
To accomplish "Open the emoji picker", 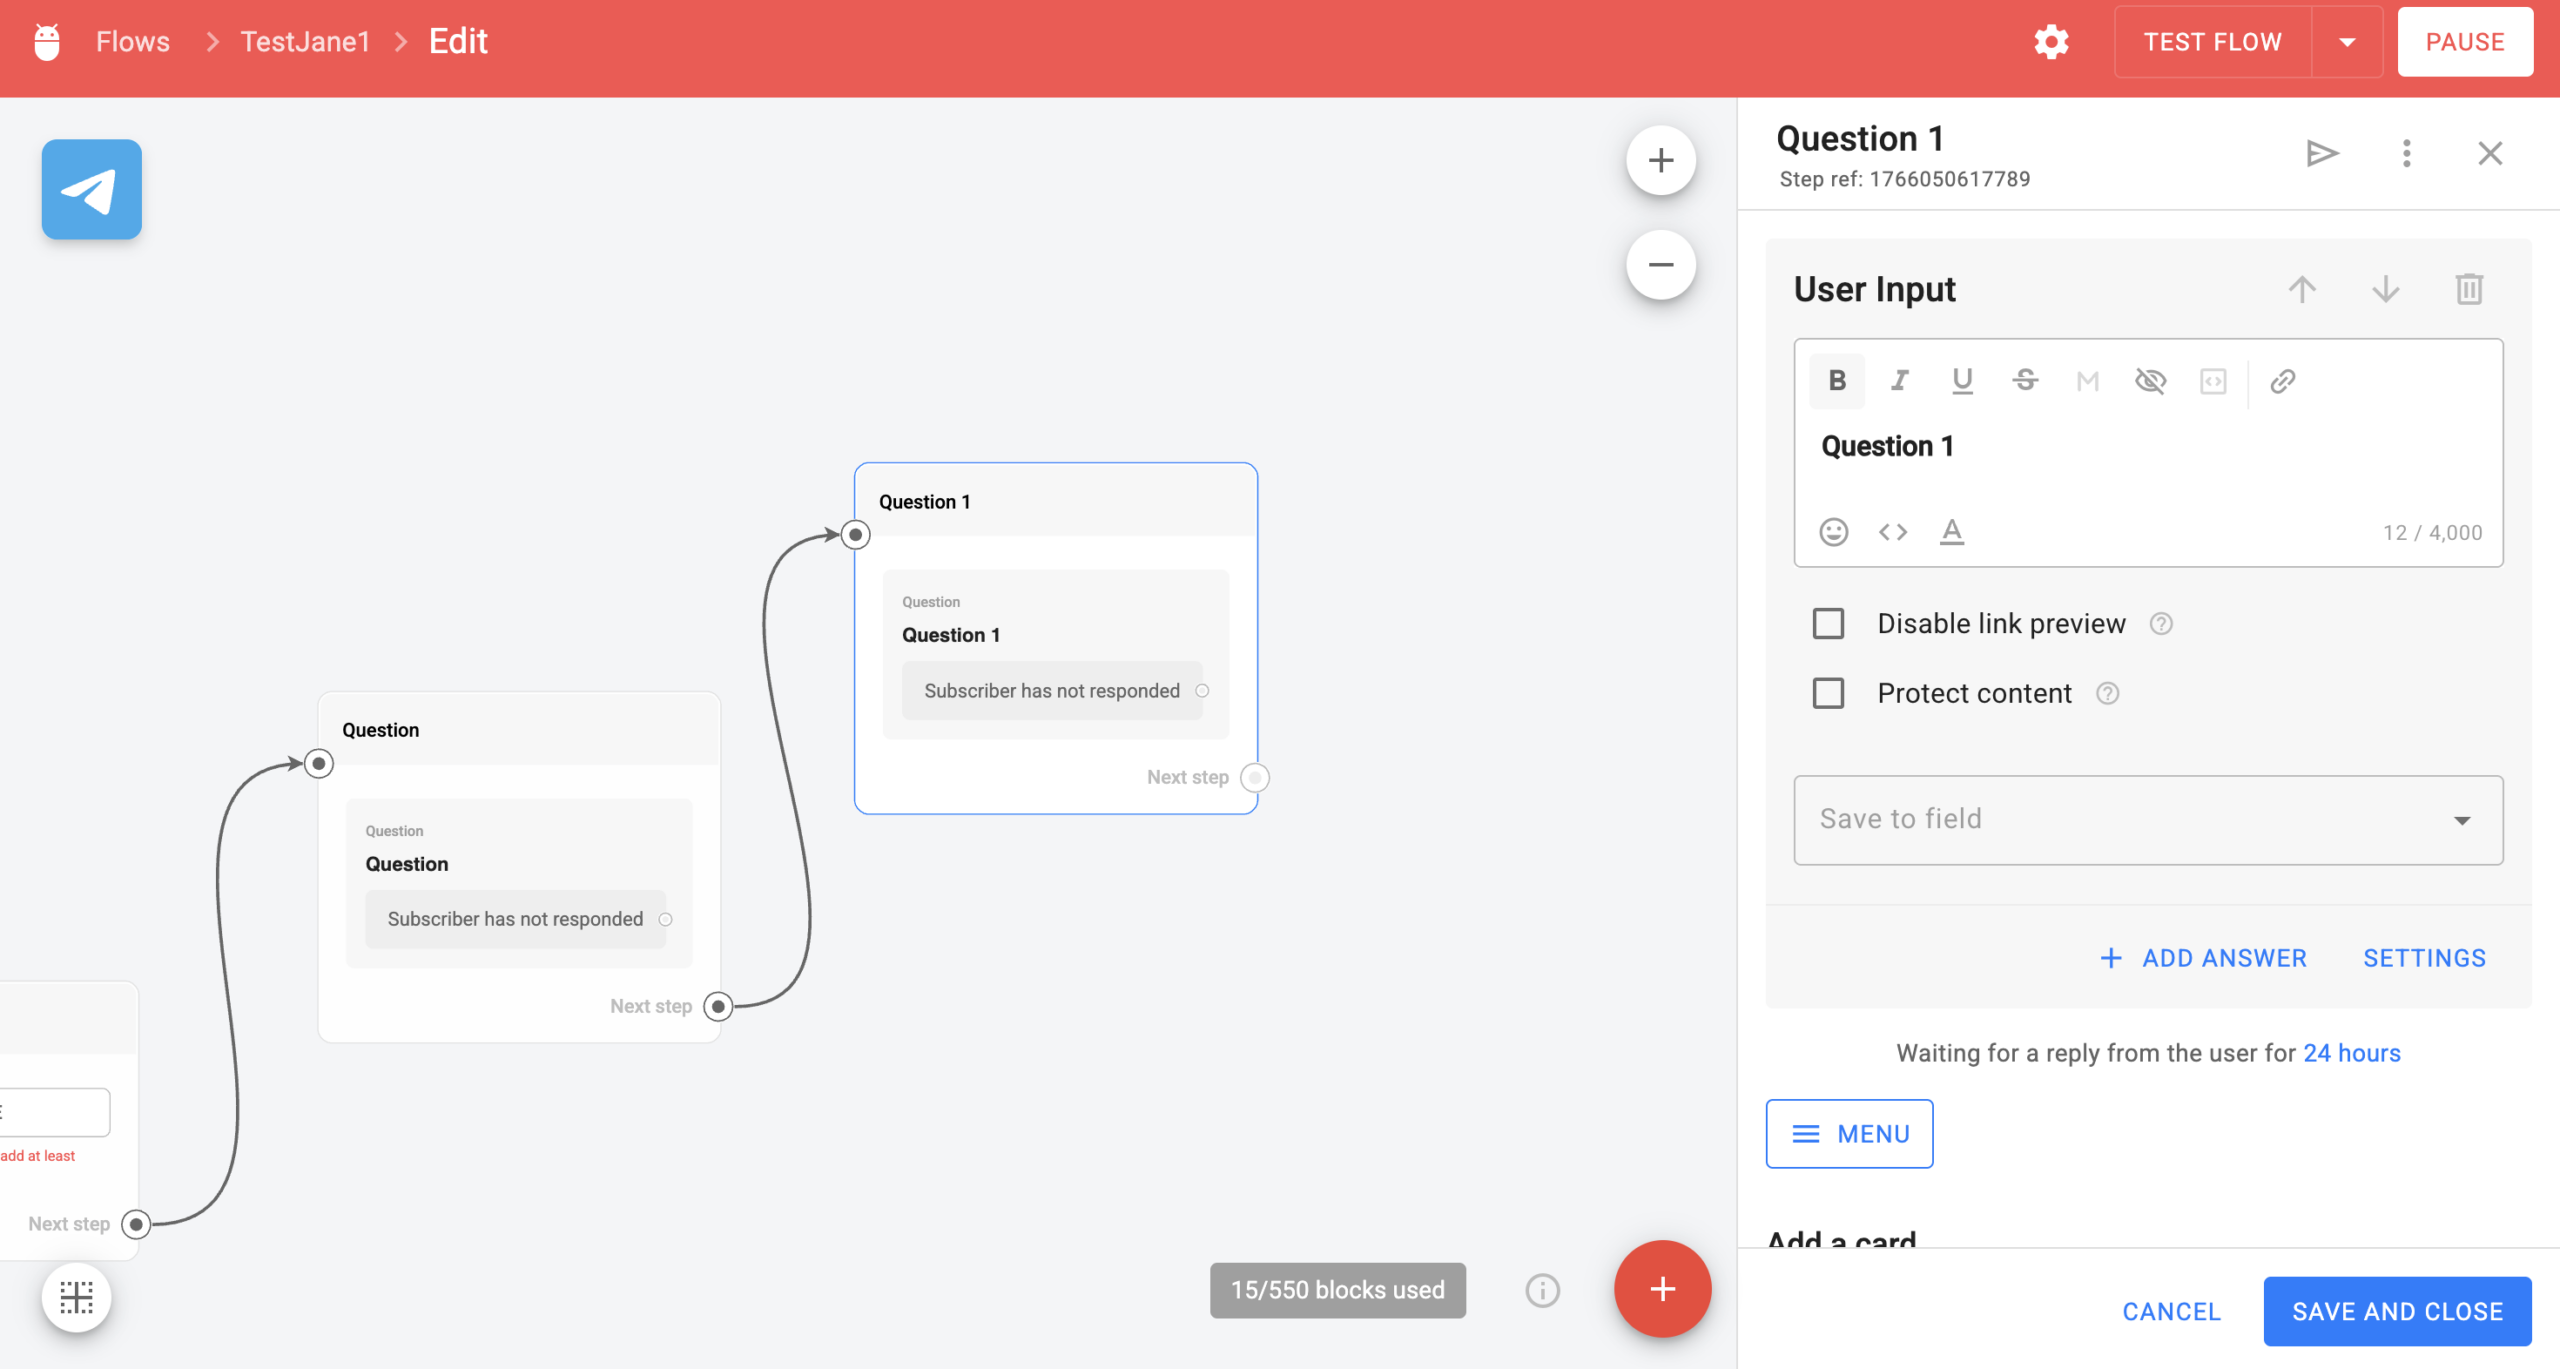I will 1833,532.
